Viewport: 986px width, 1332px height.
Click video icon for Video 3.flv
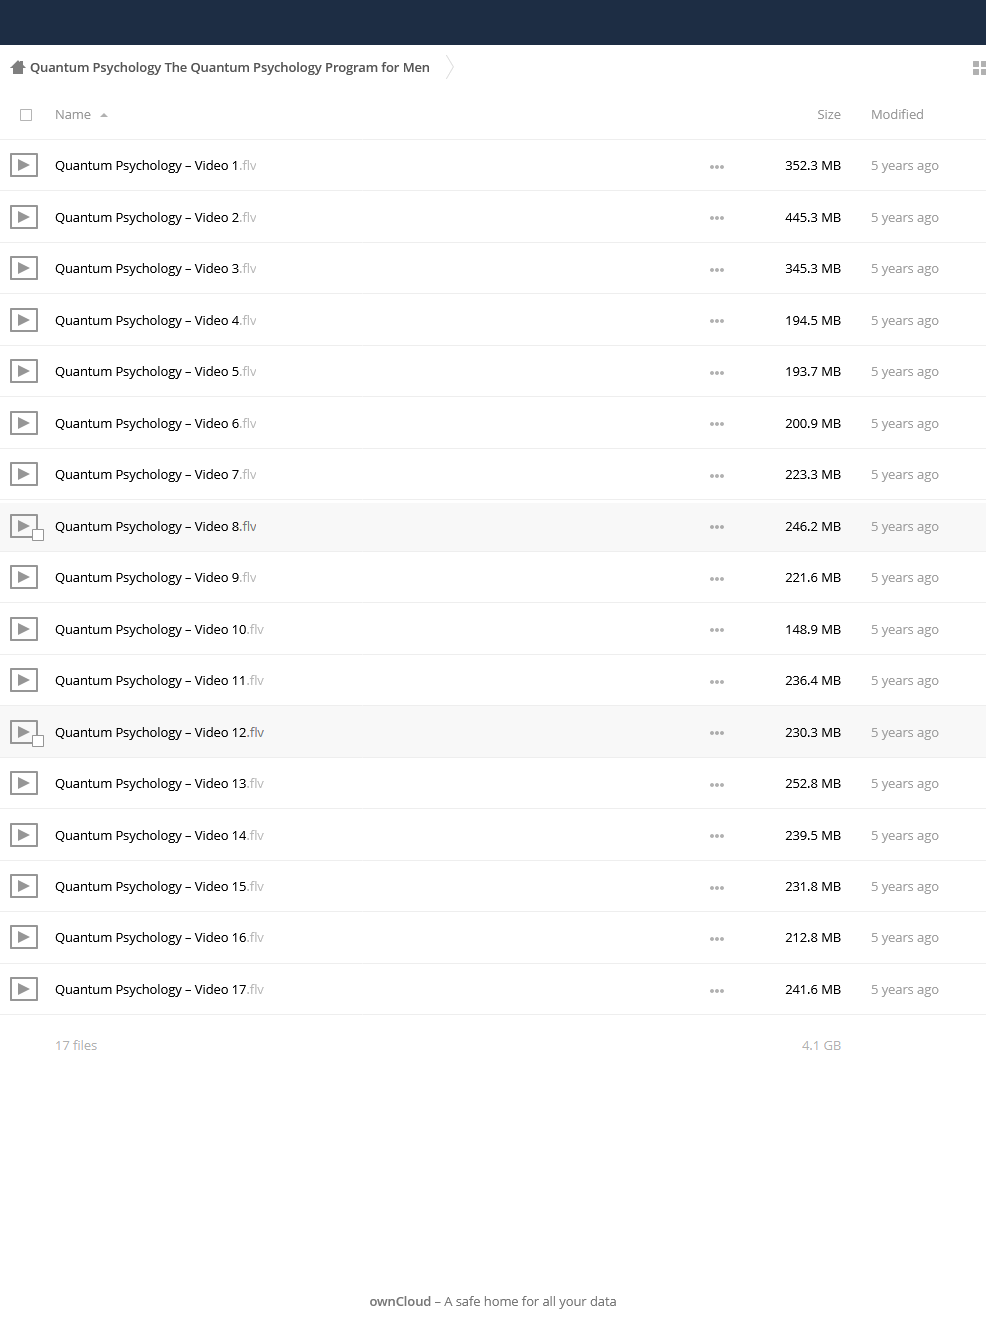click(x=24, y=268)
